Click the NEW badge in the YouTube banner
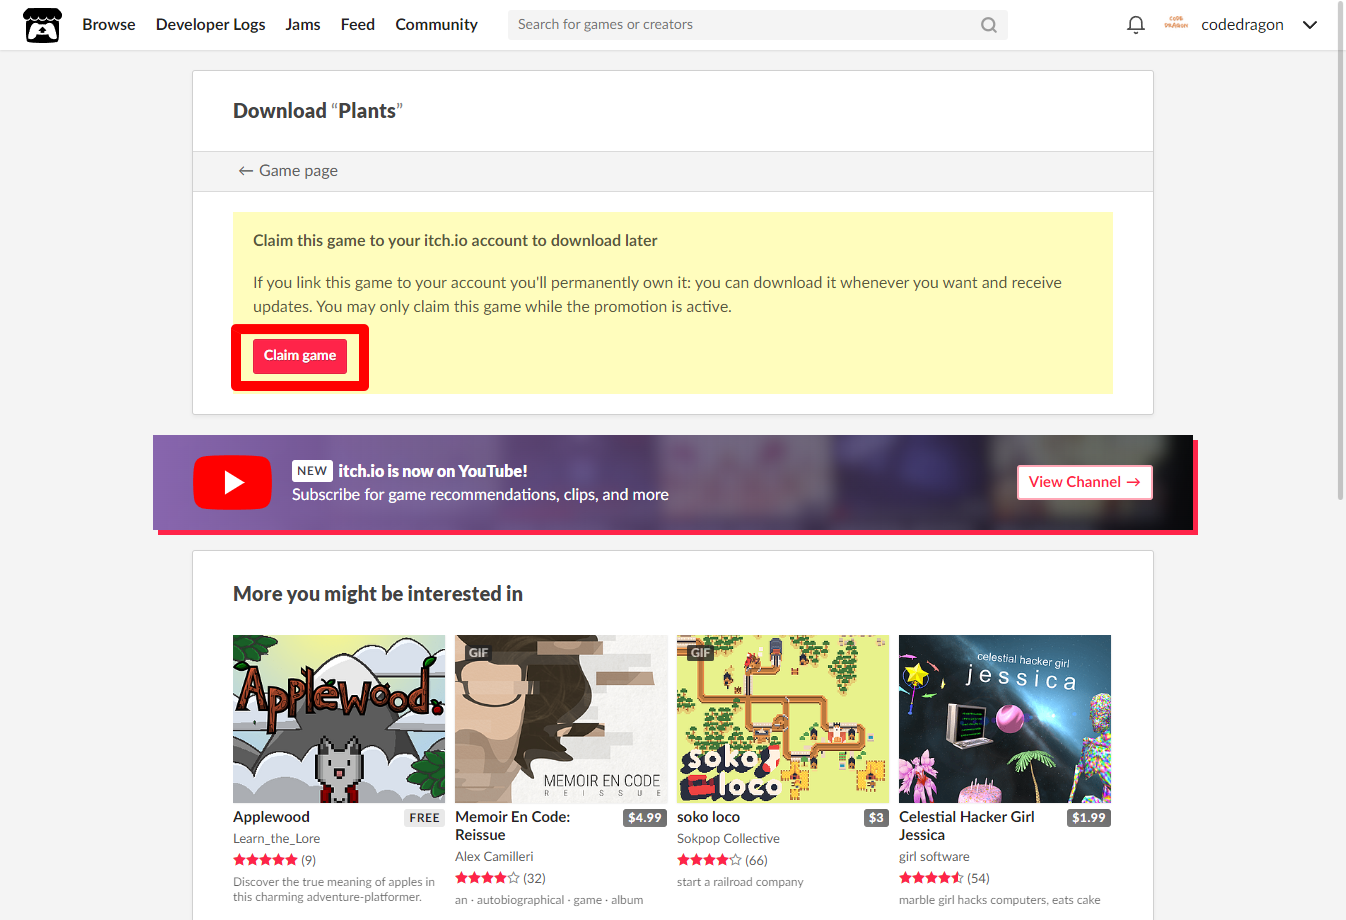This screenshot has width=1346, height=920. 312,471
